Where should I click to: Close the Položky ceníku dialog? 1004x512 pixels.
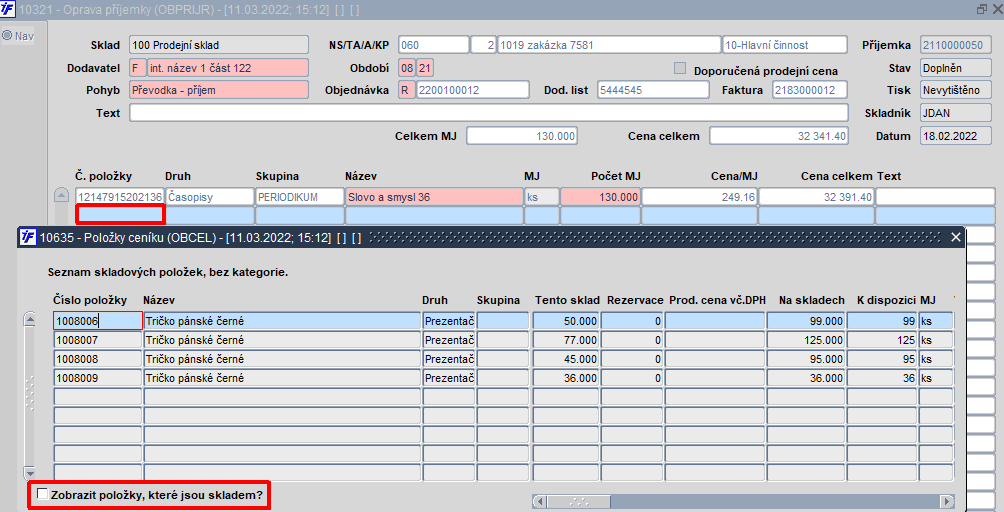click(956, 237)
